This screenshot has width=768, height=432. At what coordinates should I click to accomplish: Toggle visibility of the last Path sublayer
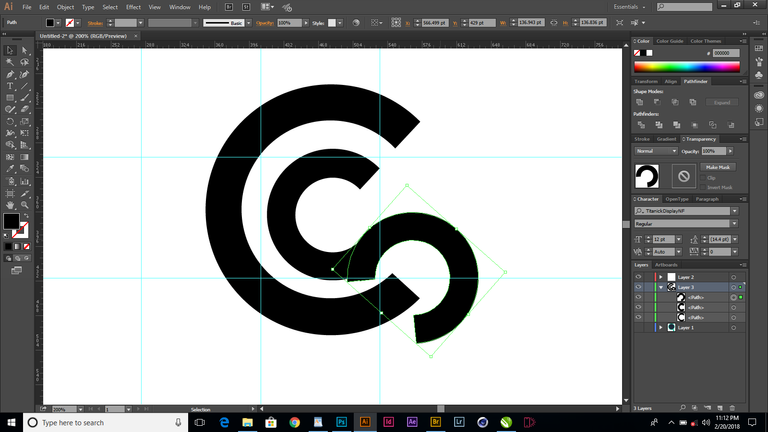click(638, 317)
